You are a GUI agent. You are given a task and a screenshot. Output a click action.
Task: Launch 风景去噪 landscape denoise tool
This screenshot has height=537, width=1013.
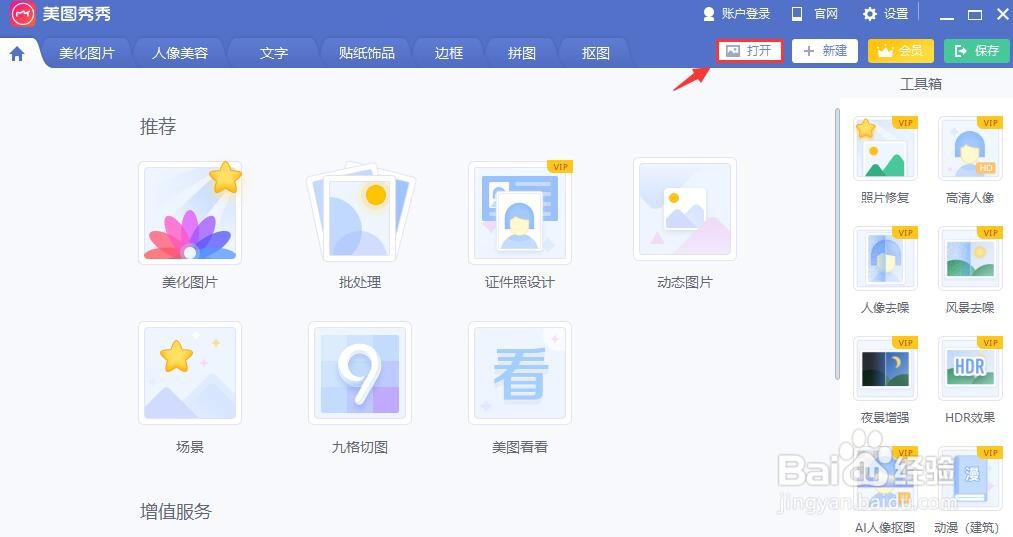point(970,258)
